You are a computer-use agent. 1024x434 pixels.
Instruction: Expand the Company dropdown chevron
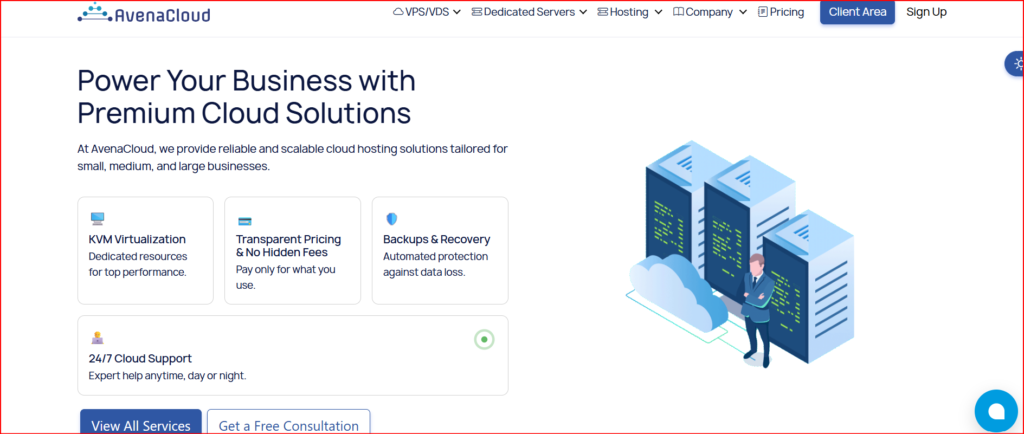743,12
